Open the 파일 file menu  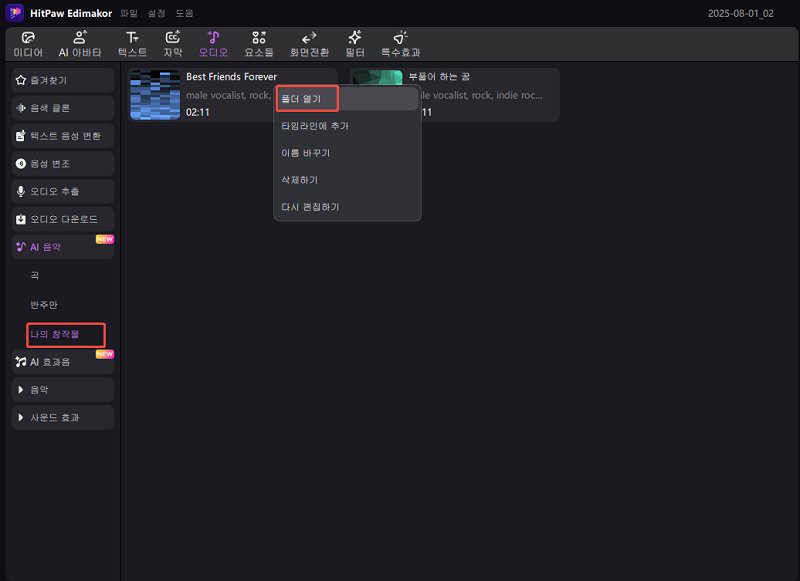point(129,13)
